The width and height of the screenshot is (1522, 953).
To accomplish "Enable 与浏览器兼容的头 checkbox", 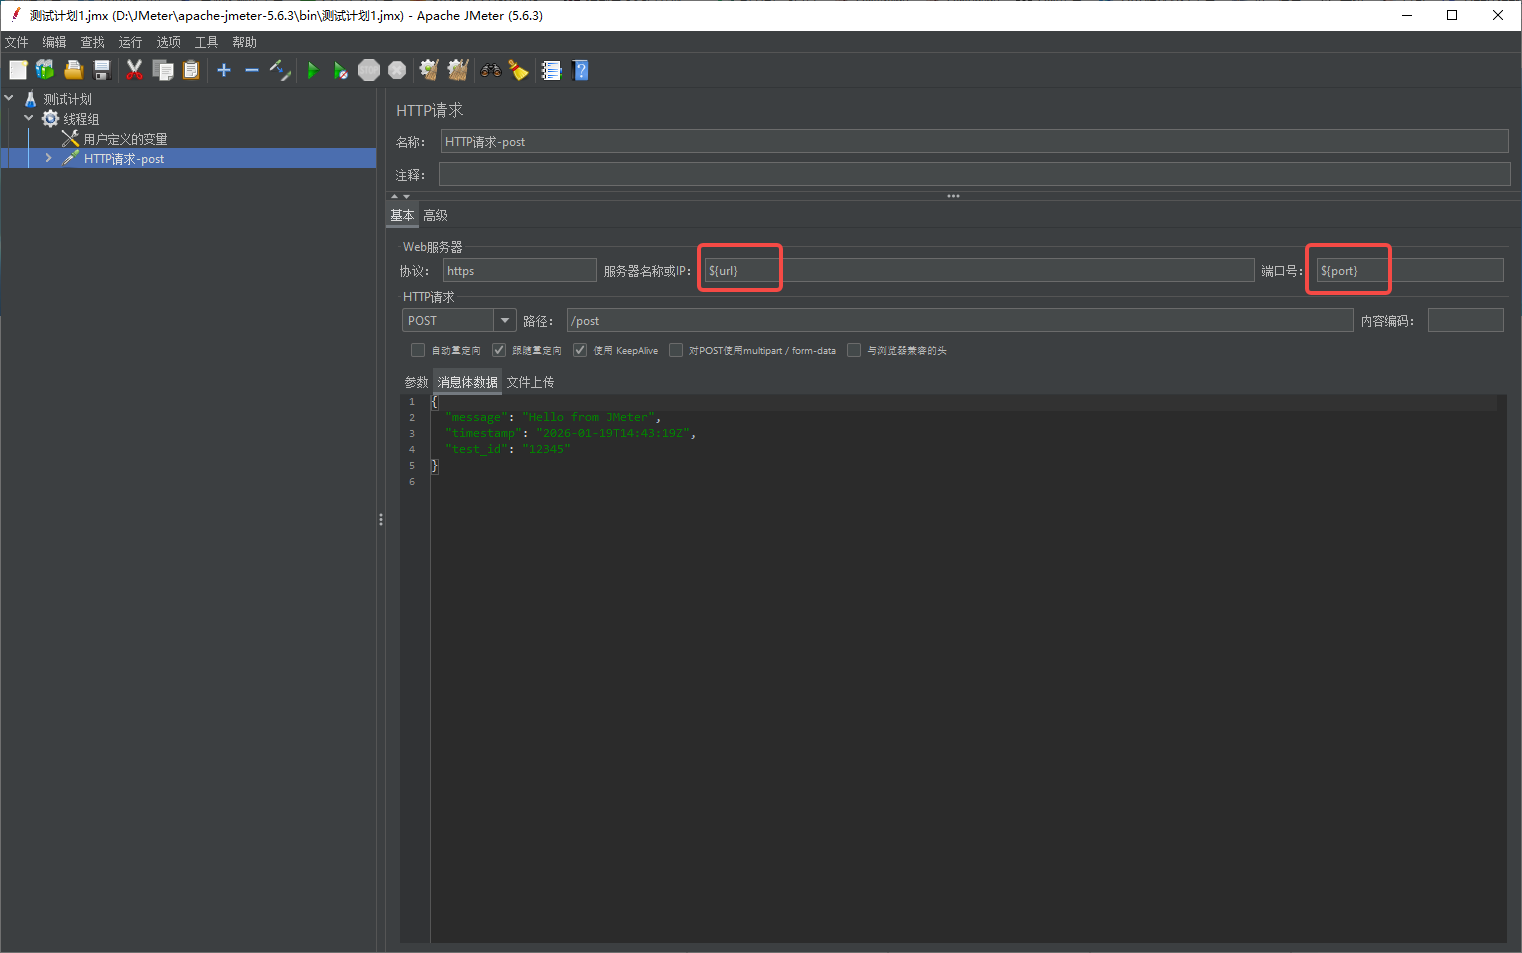I will [x=854, y=350].
